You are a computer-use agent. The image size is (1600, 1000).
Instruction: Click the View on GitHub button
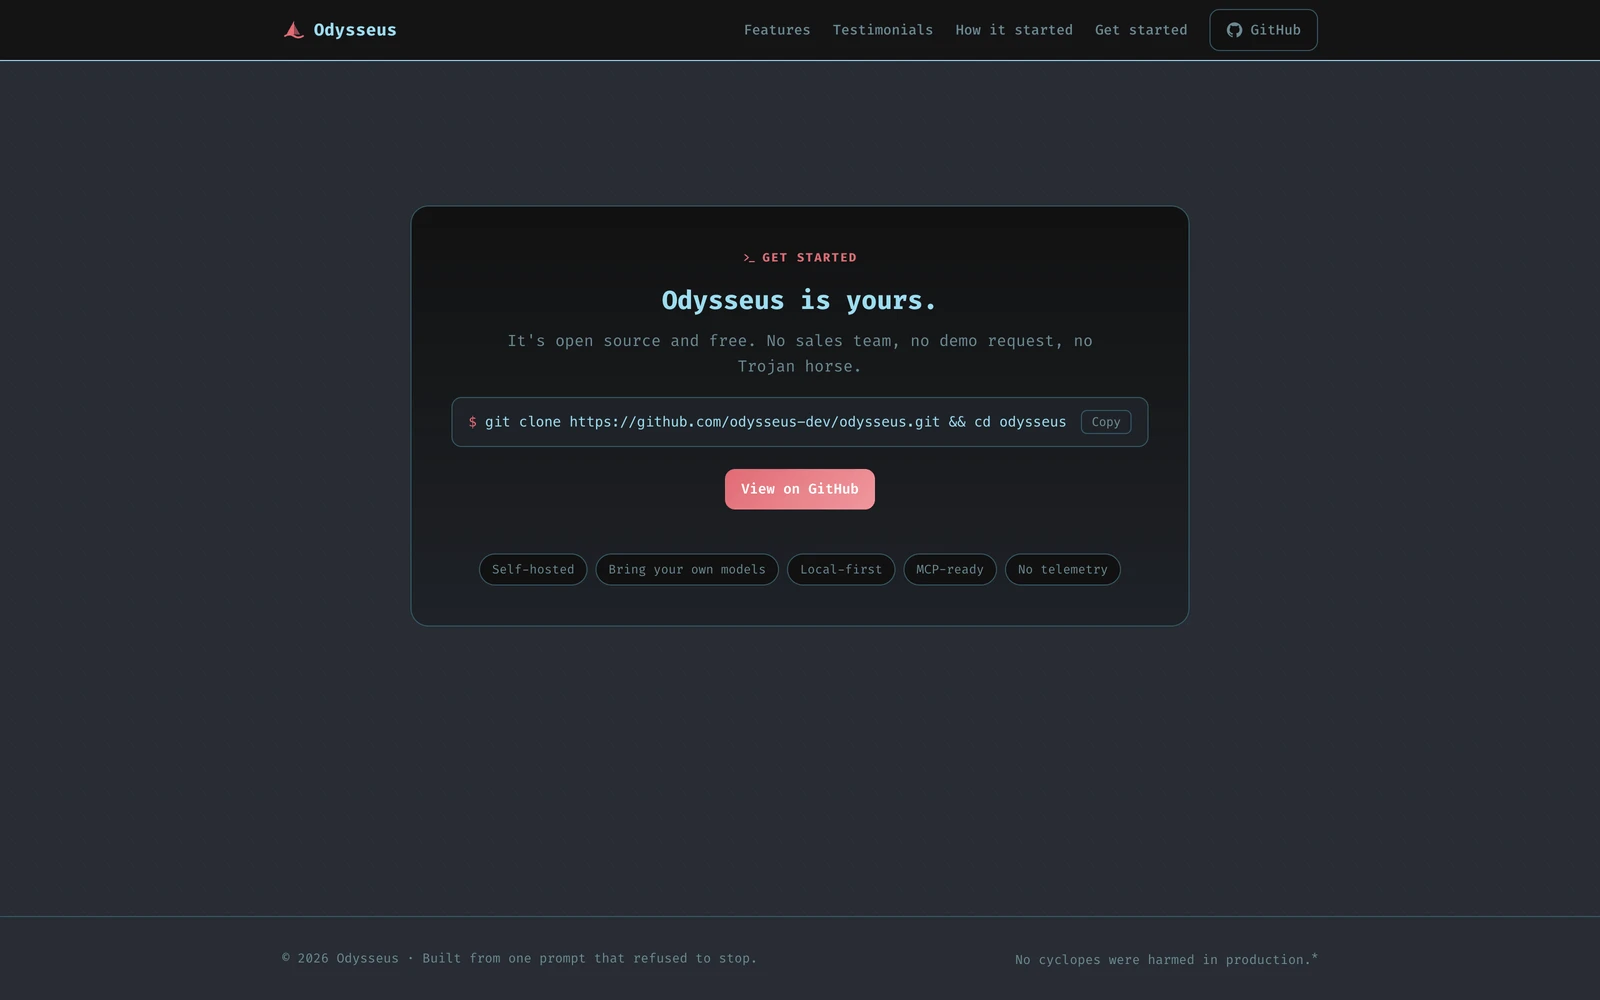click(800, 489)
